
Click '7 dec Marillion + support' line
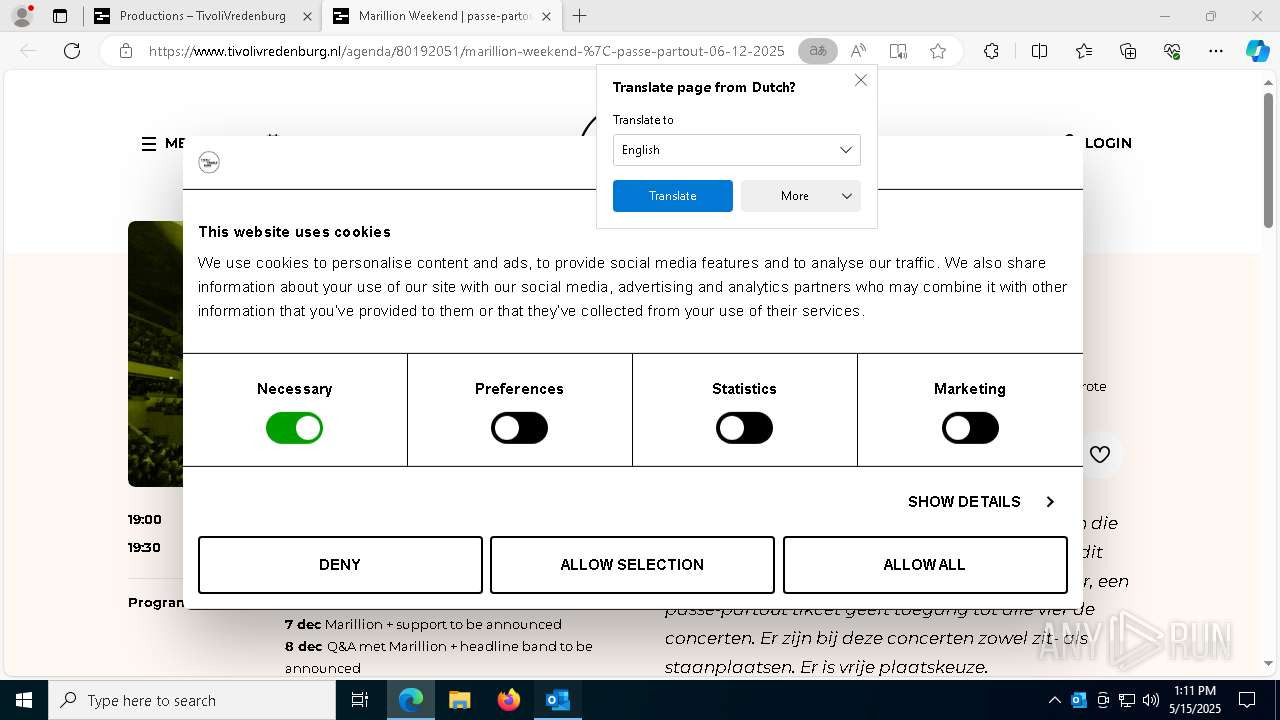423,624
